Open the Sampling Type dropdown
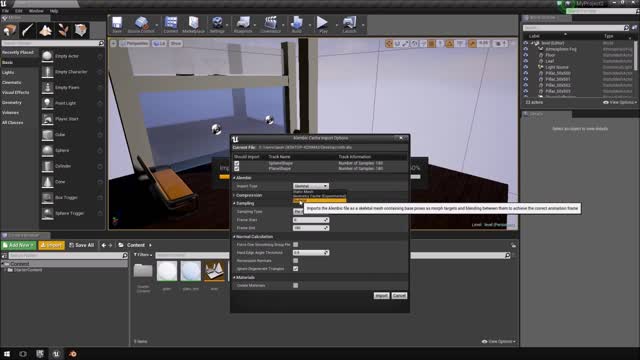The image size is (640, 360). click(x=298, y=211)
